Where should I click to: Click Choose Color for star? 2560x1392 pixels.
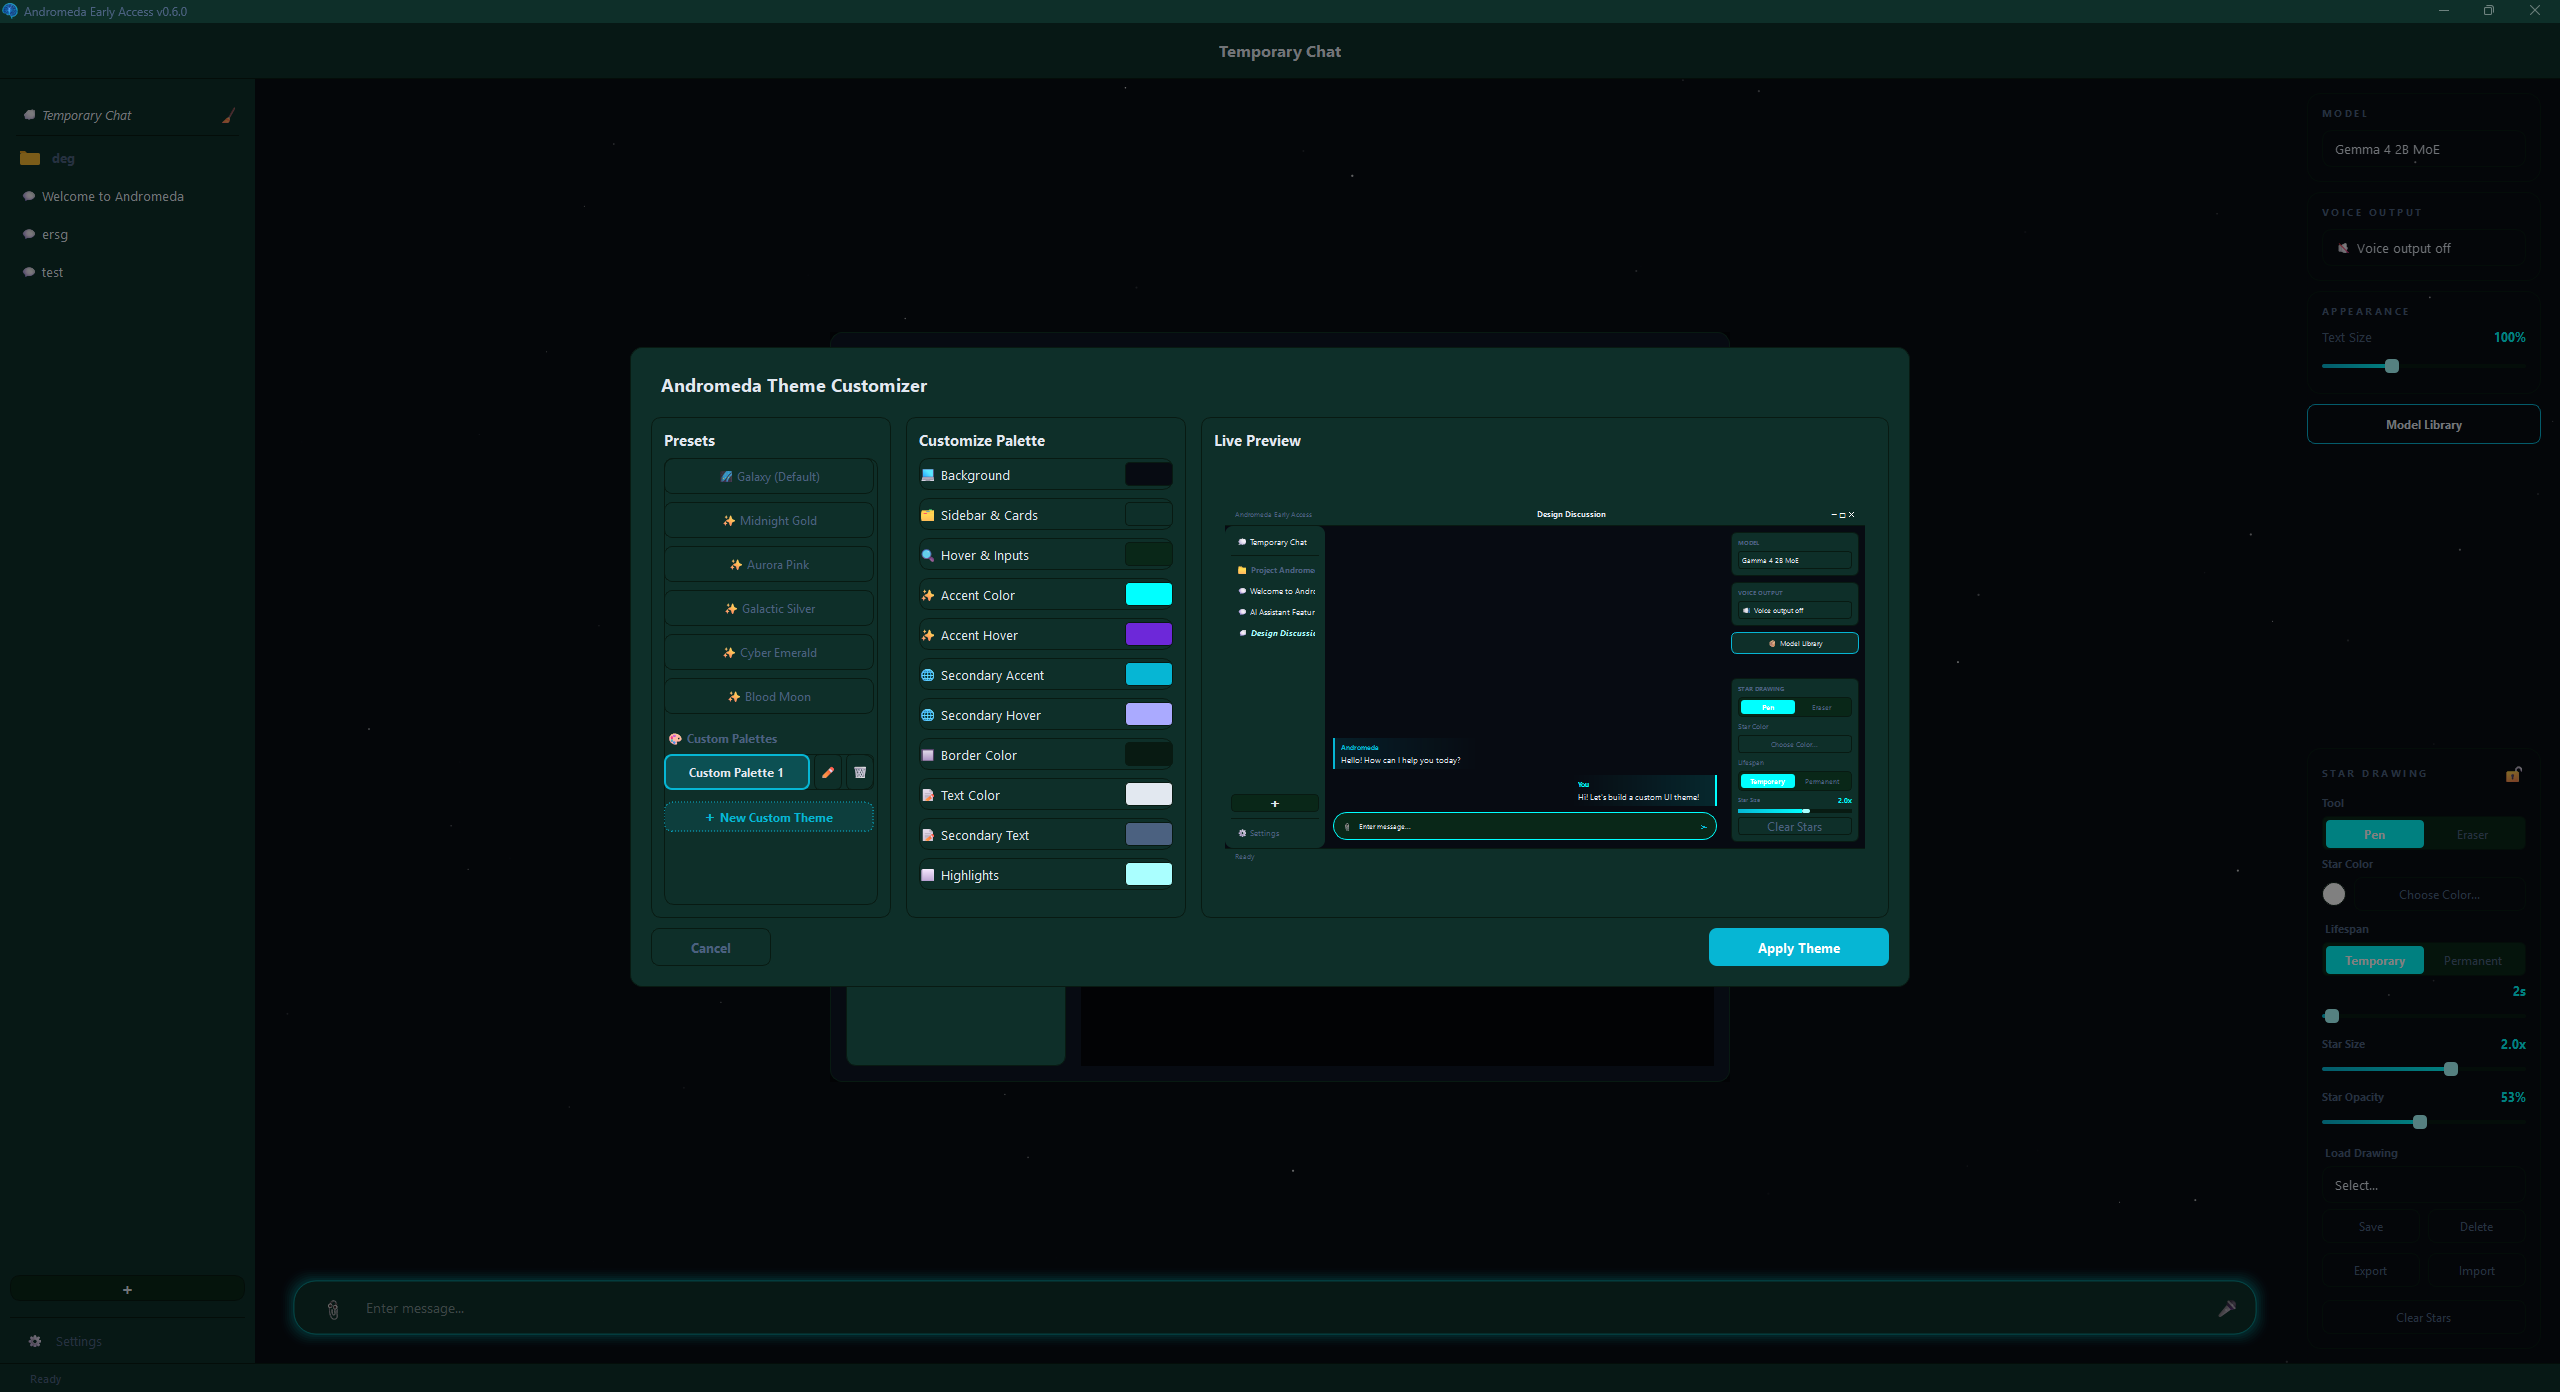point(2439,894)
